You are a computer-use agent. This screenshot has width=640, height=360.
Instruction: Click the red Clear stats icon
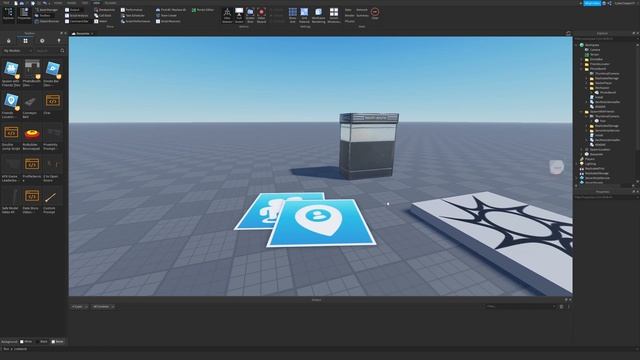[375, 13]
